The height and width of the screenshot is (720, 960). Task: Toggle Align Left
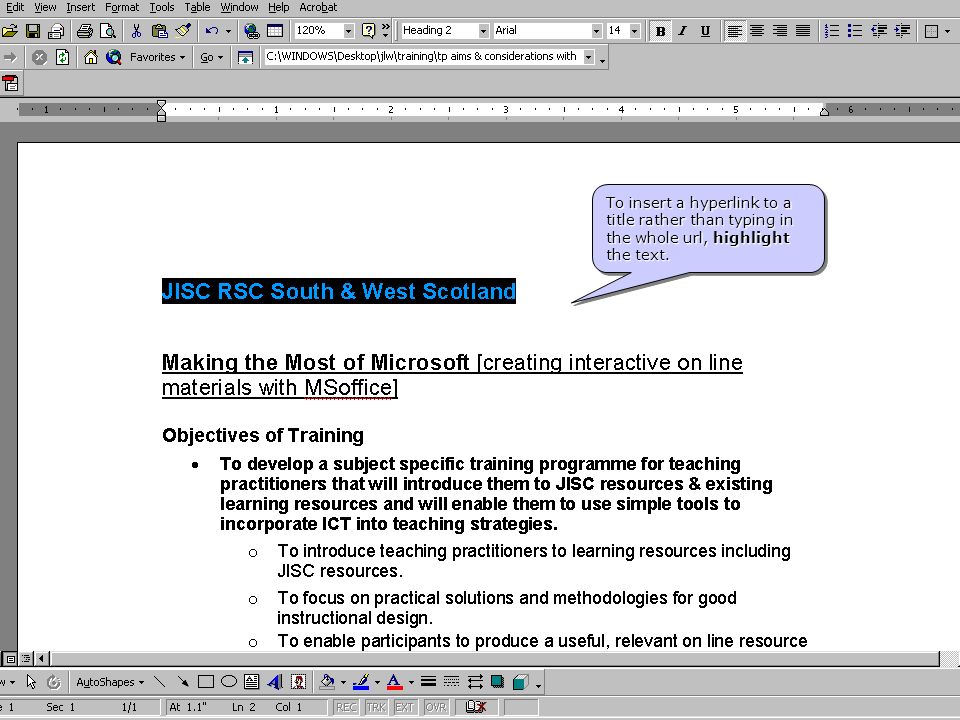734,31
